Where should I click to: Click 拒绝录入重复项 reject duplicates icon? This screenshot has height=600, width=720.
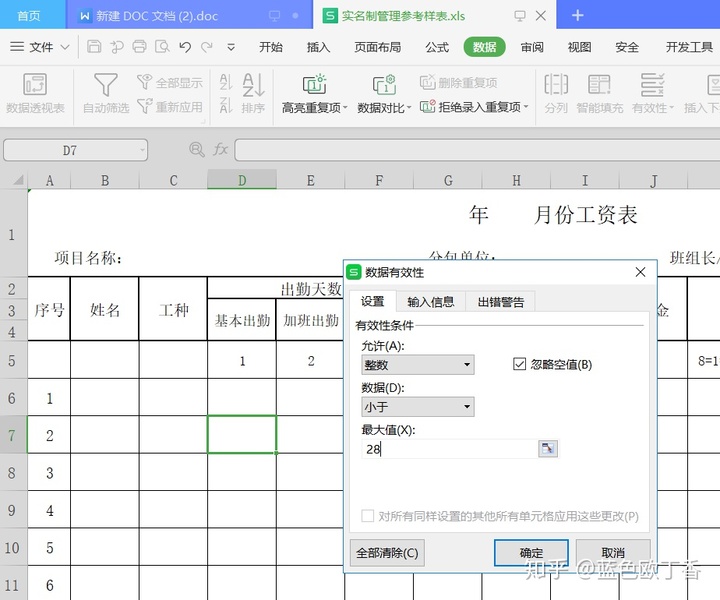tap(428, 107)
